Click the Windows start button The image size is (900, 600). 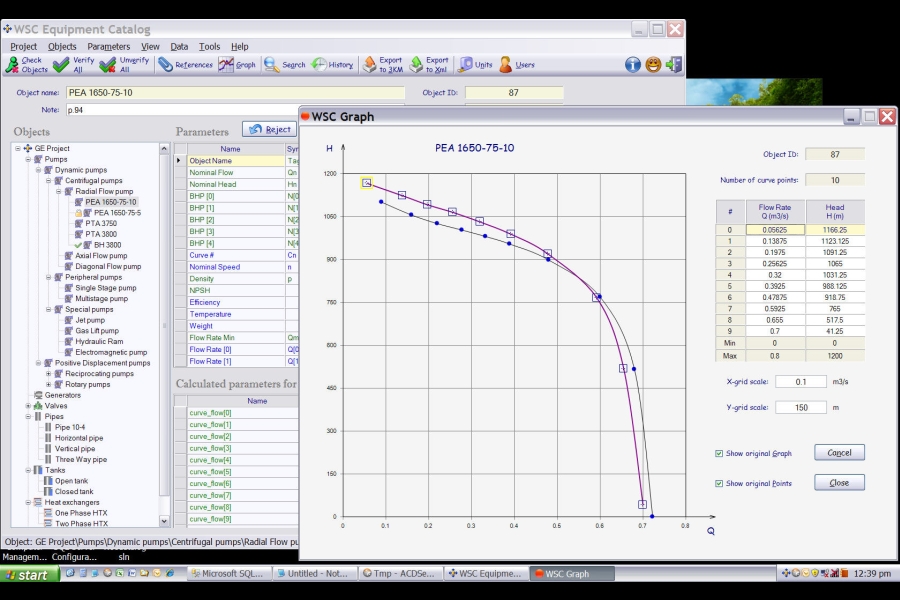click(x=29, y=574)
